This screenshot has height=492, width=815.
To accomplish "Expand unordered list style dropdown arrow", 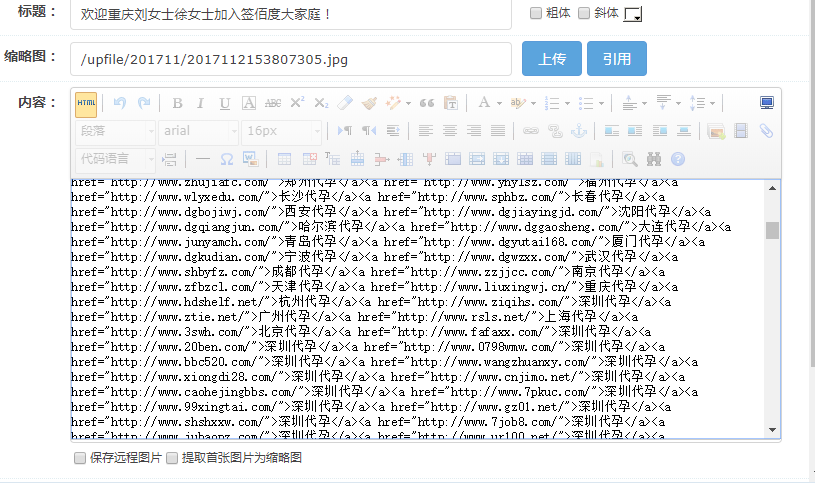I will pyautogui.click(x=601, y=103).
